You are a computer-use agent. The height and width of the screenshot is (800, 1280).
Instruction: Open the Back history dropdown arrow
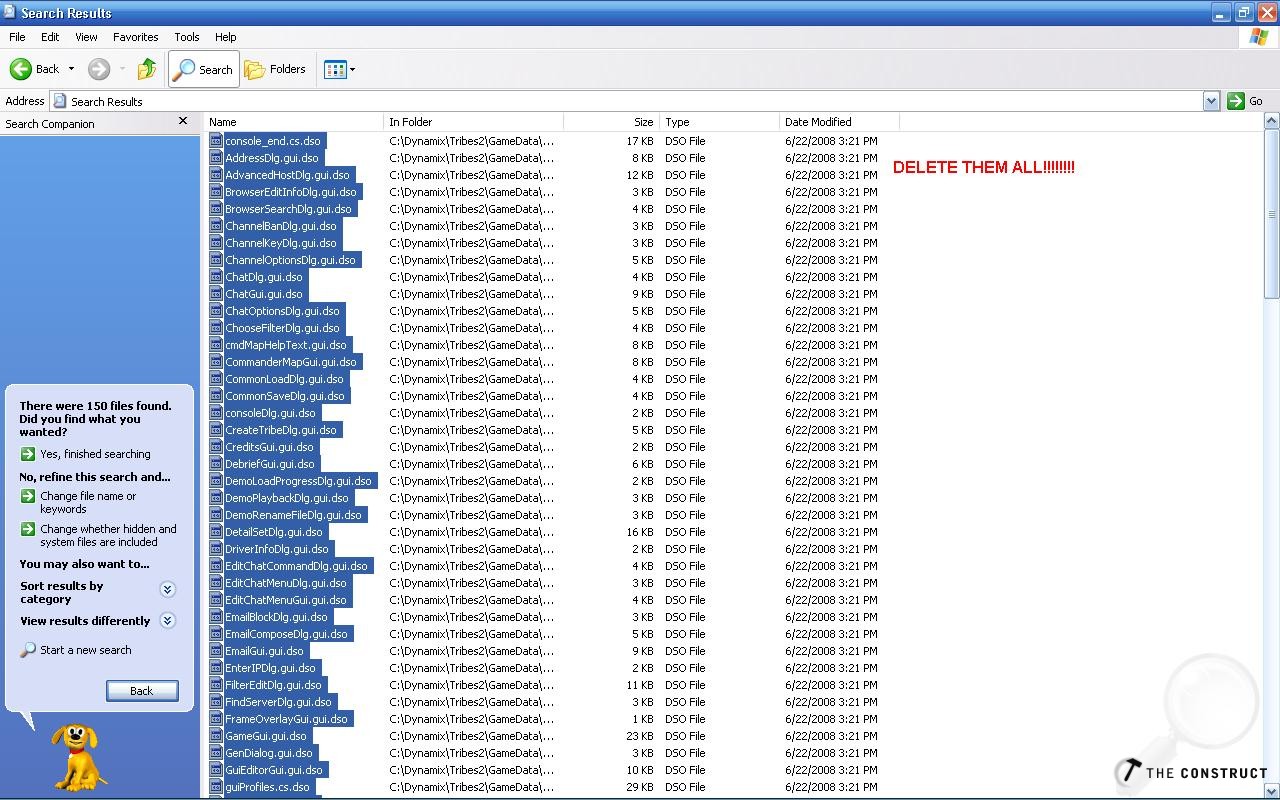[x=71, y=69]
